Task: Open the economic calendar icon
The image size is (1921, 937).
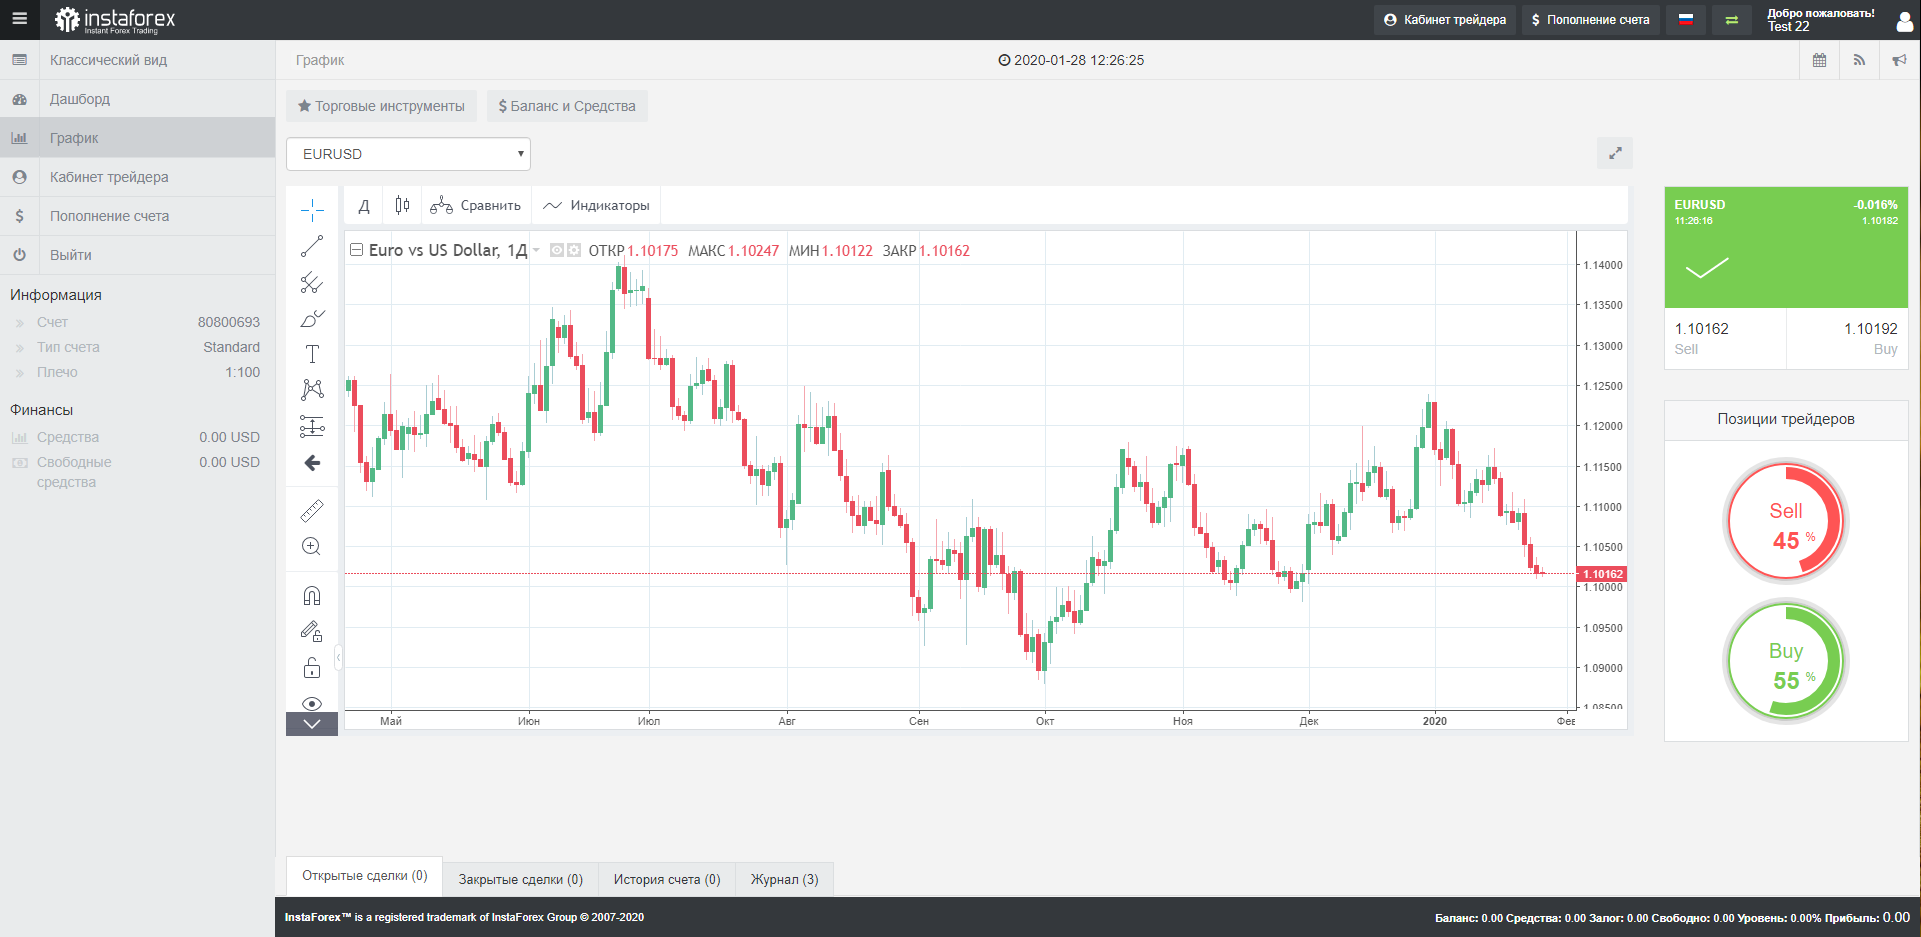Action: coord(1819,60)
